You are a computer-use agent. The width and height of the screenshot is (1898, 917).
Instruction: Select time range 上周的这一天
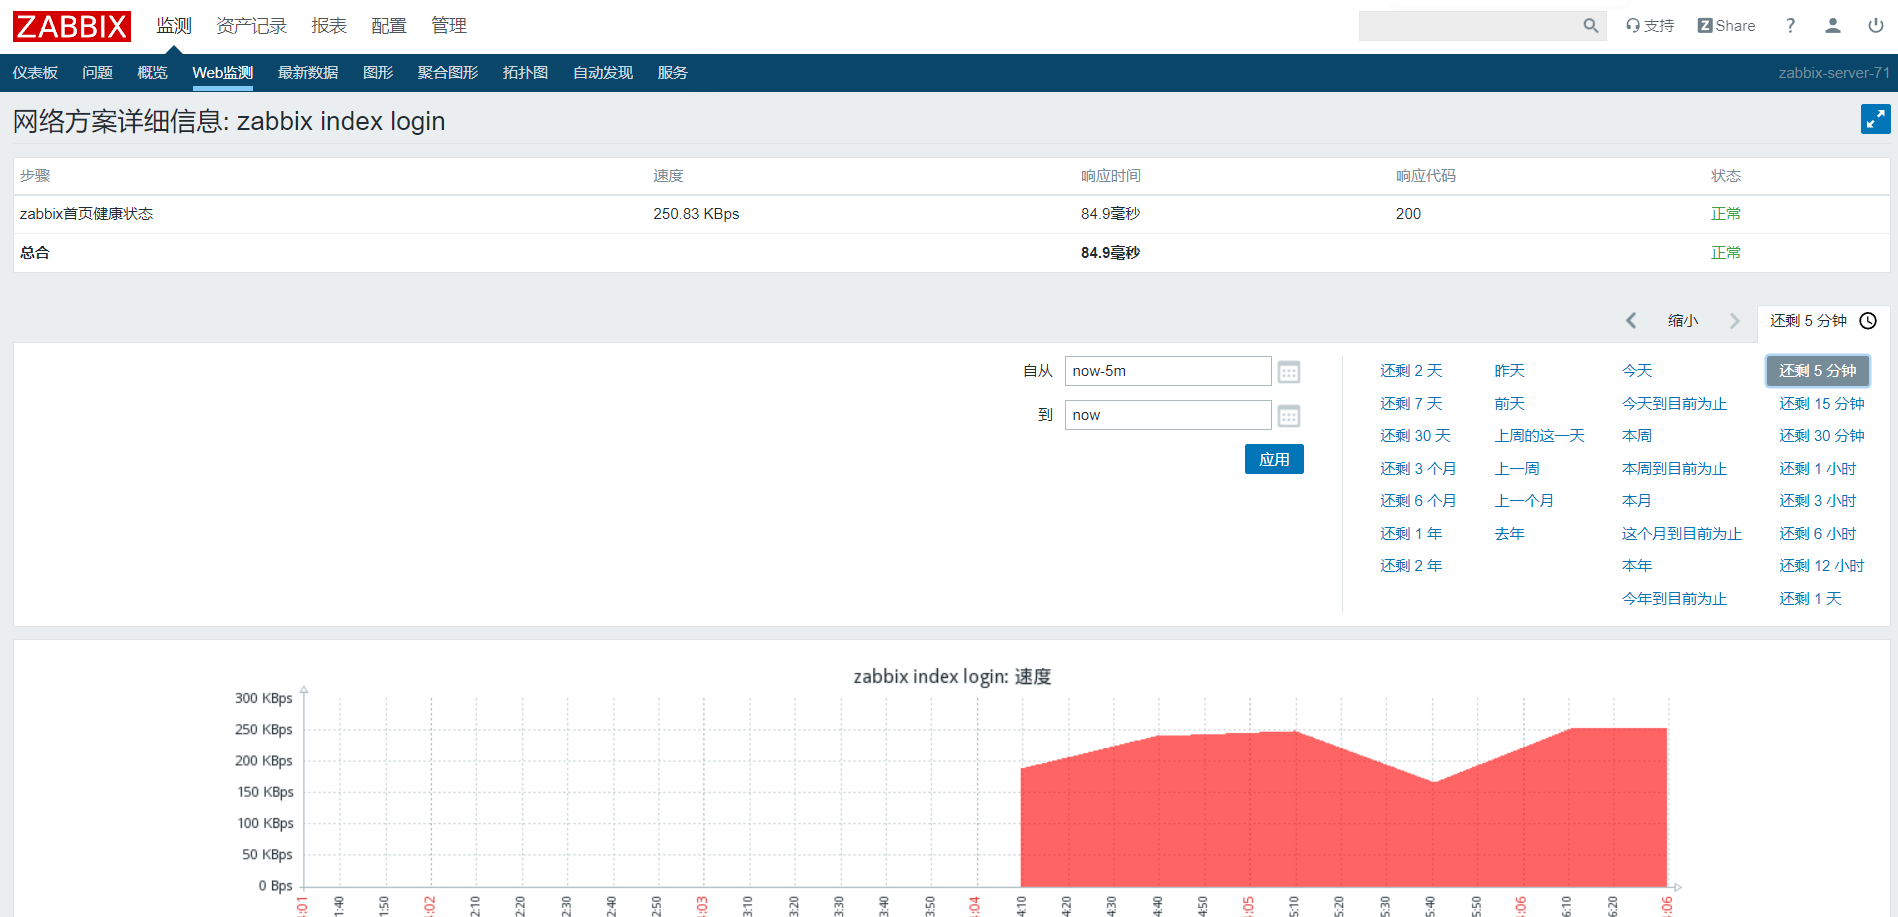(x=1539, y=436)
